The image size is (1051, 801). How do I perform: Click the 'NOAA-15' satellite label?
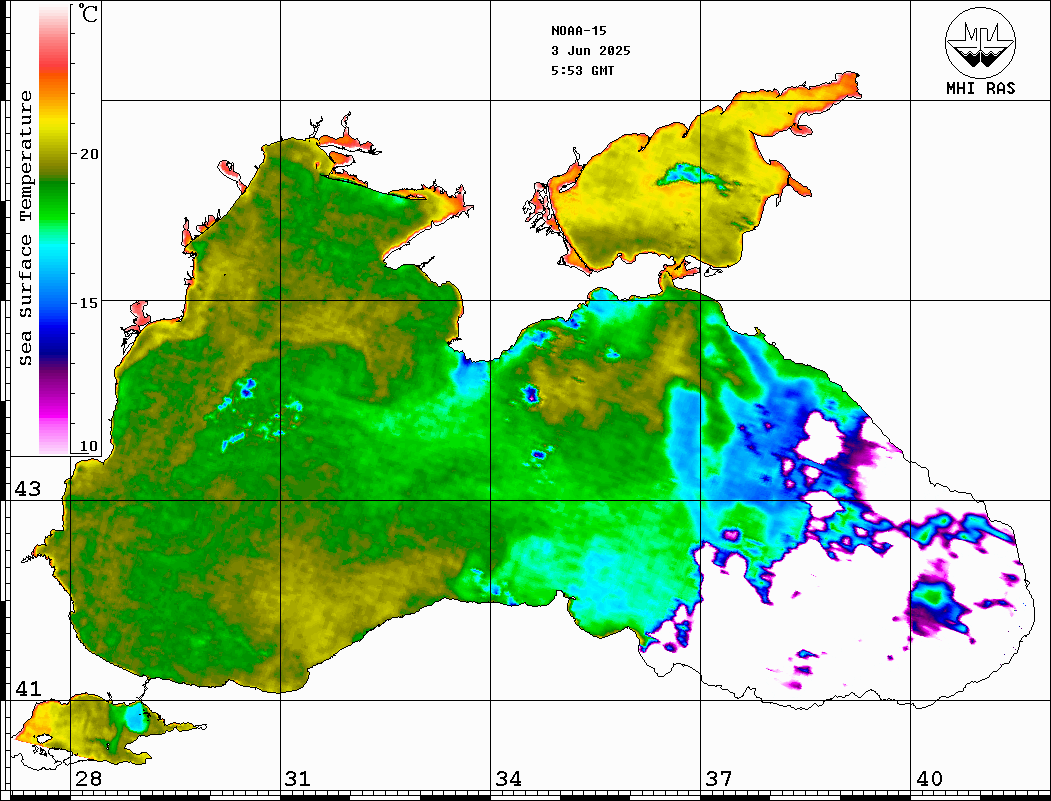pyautogui.click(x=578, y=31)
